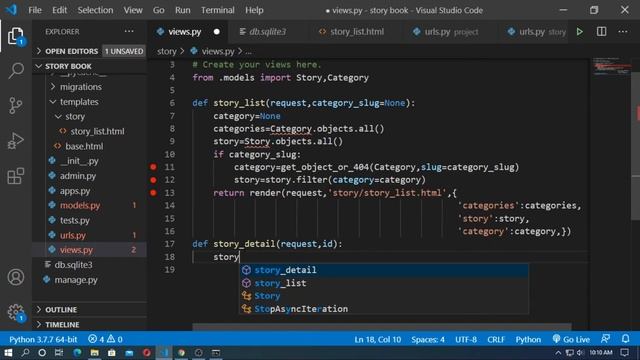Switch to the urls.py project tab
Image resolution: width=640 pixels, height=360 pixels.
point(451,31)
